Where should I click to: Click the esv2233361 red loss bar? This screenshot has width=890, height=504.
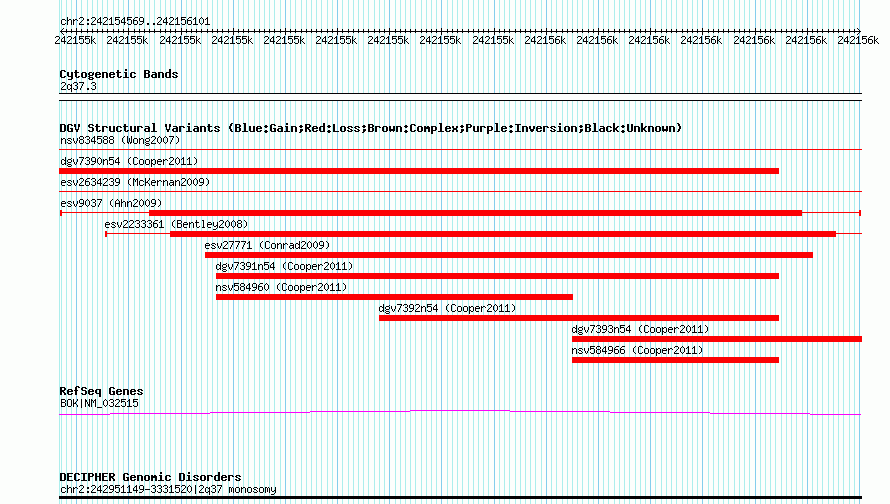(x=503, y=234)
